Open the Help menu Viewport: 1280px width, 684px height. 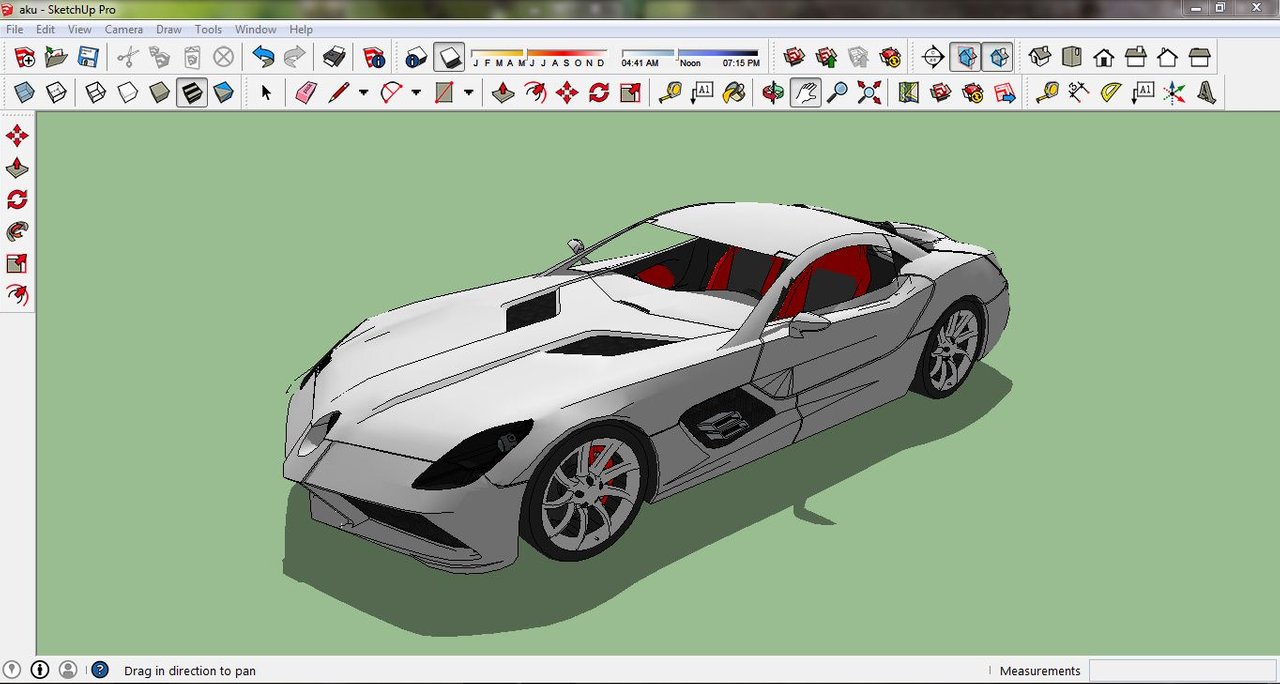(301, 29)
